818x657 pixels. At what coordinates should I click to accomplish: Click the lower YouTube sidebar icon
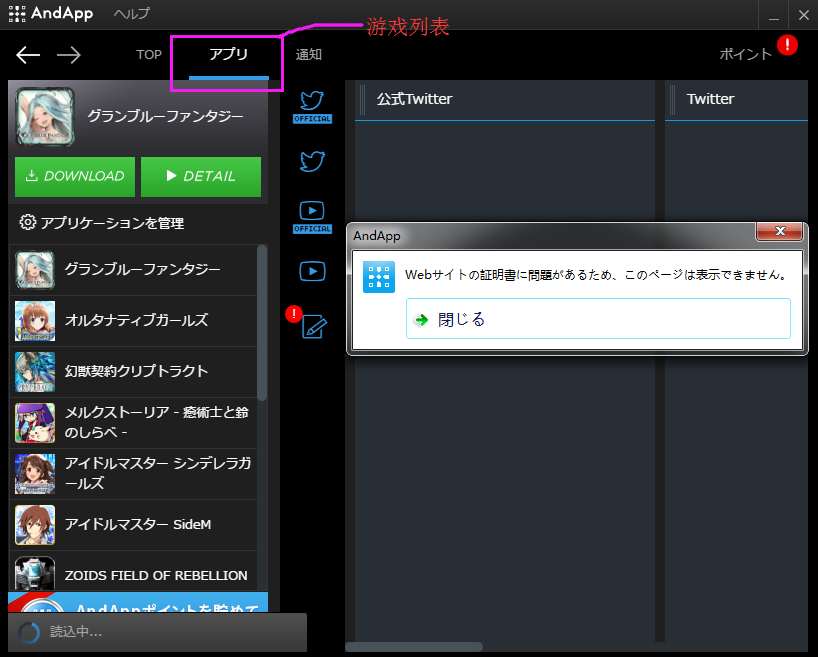[x=312, y=271]
